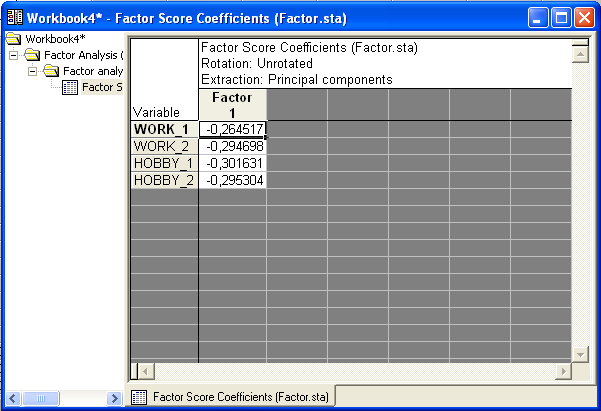This screenshot has height=411, width=601.
Task: Collapse the Factor Analysis tree node
Action: point(14,55)
